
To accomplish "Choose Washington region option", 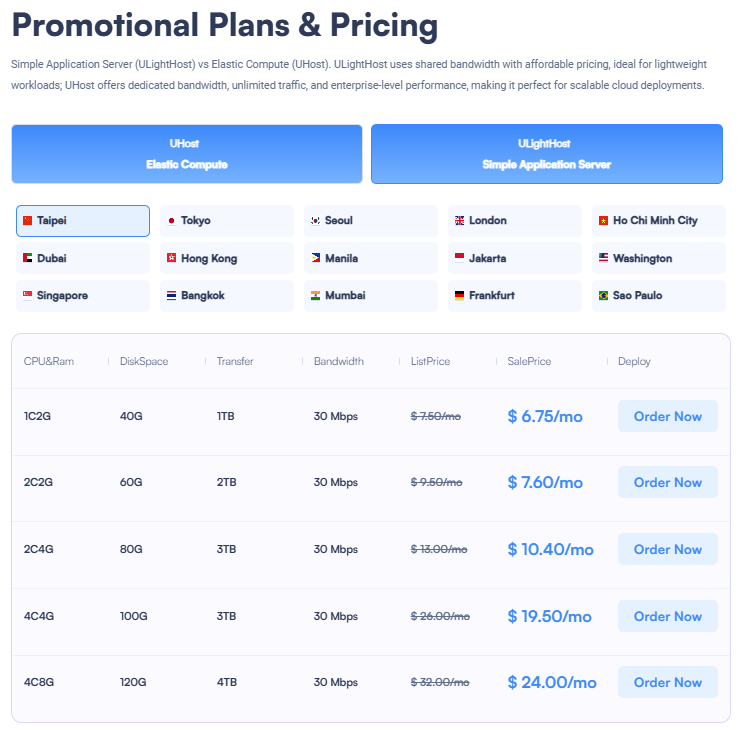I will (x=659, y=258).
